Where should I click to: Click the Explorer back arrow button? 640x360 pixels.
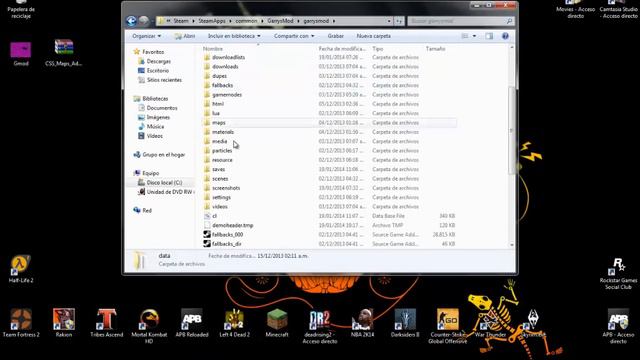click(131, 21)
